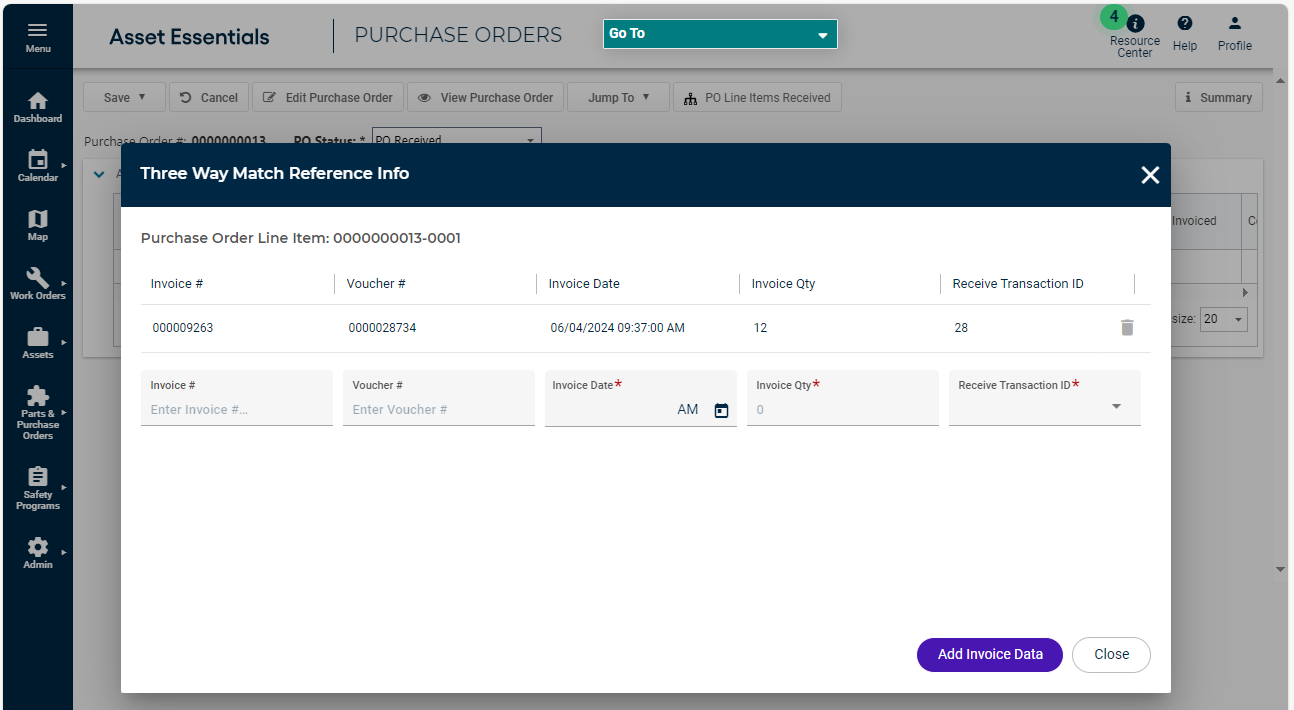Open Safety Programs sidebar section
1294x710 pixels.
tap(37, 489)
